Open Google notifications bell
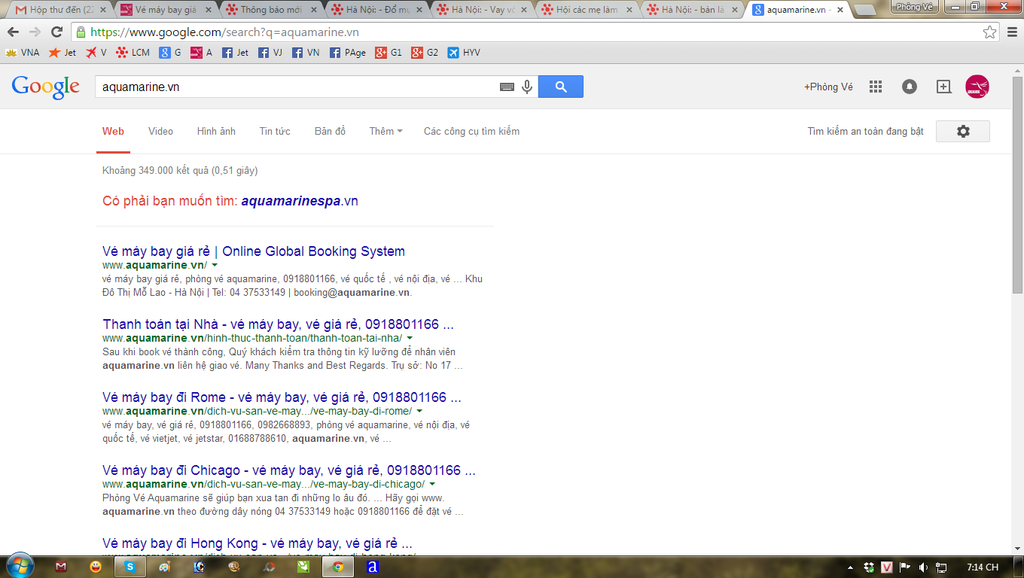The height and width of the screenshot is (578, 1024). point(909,87)
